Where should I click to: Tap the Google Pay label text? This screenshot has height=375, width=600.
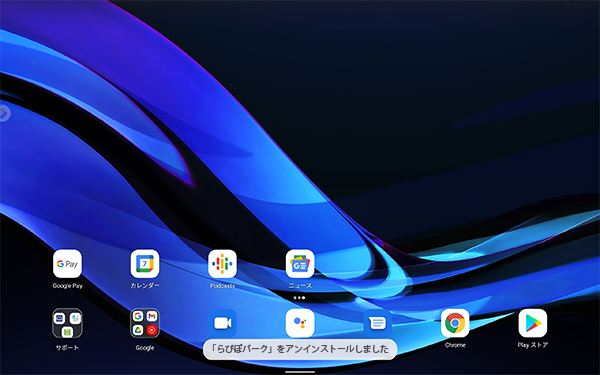(67, 285)
